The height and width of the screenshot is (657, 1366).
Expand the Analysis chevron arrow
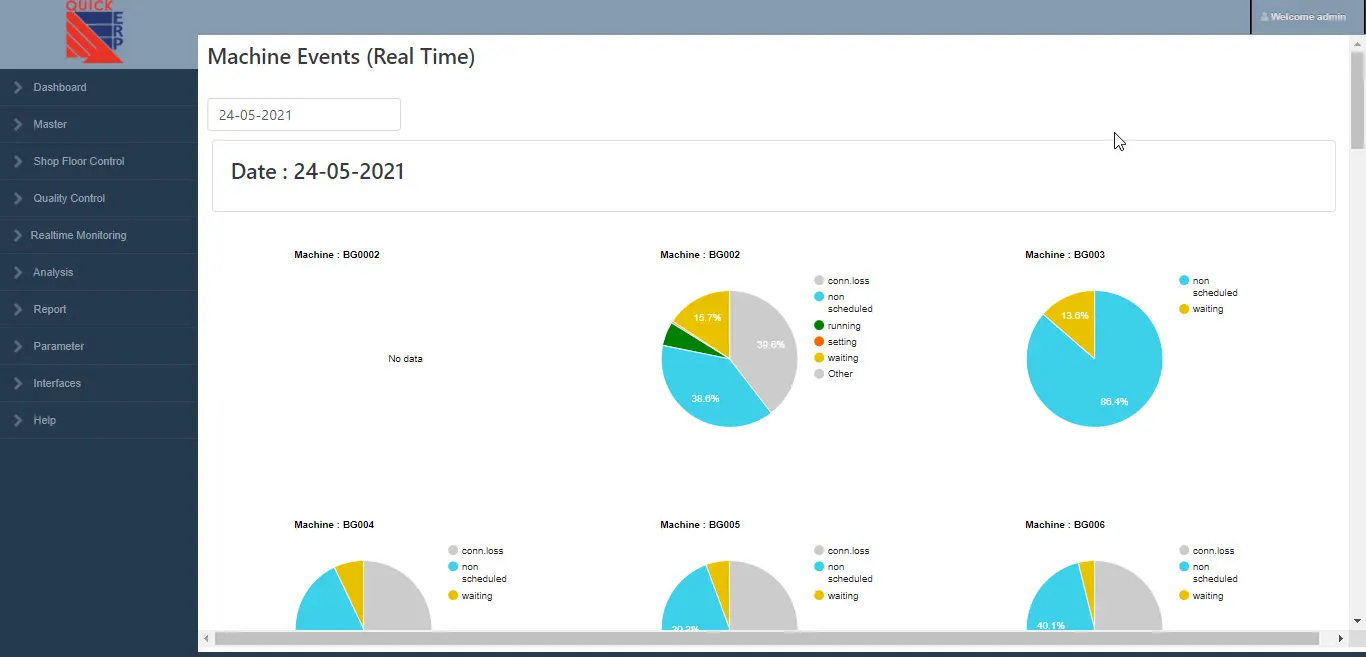pyautogui.click(x=18, y=272)
